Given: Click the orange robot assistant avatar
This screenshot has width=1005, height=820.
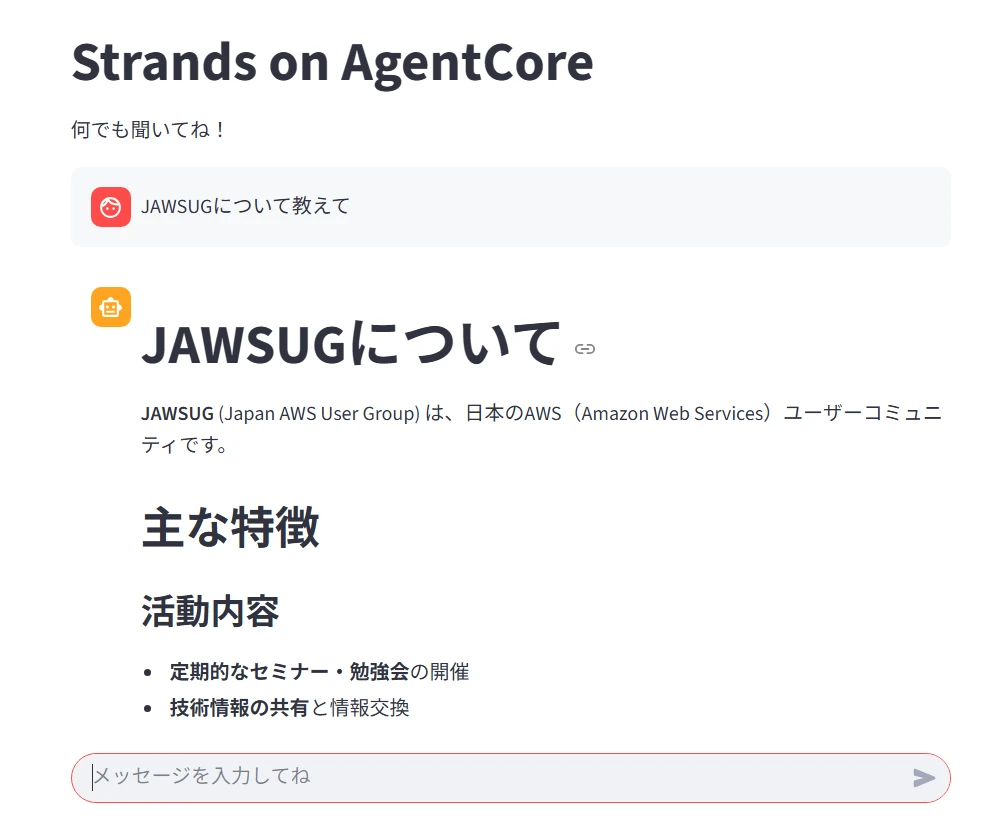Looking at the screenshot, I should pyautogui.click(x=111, y=307).
